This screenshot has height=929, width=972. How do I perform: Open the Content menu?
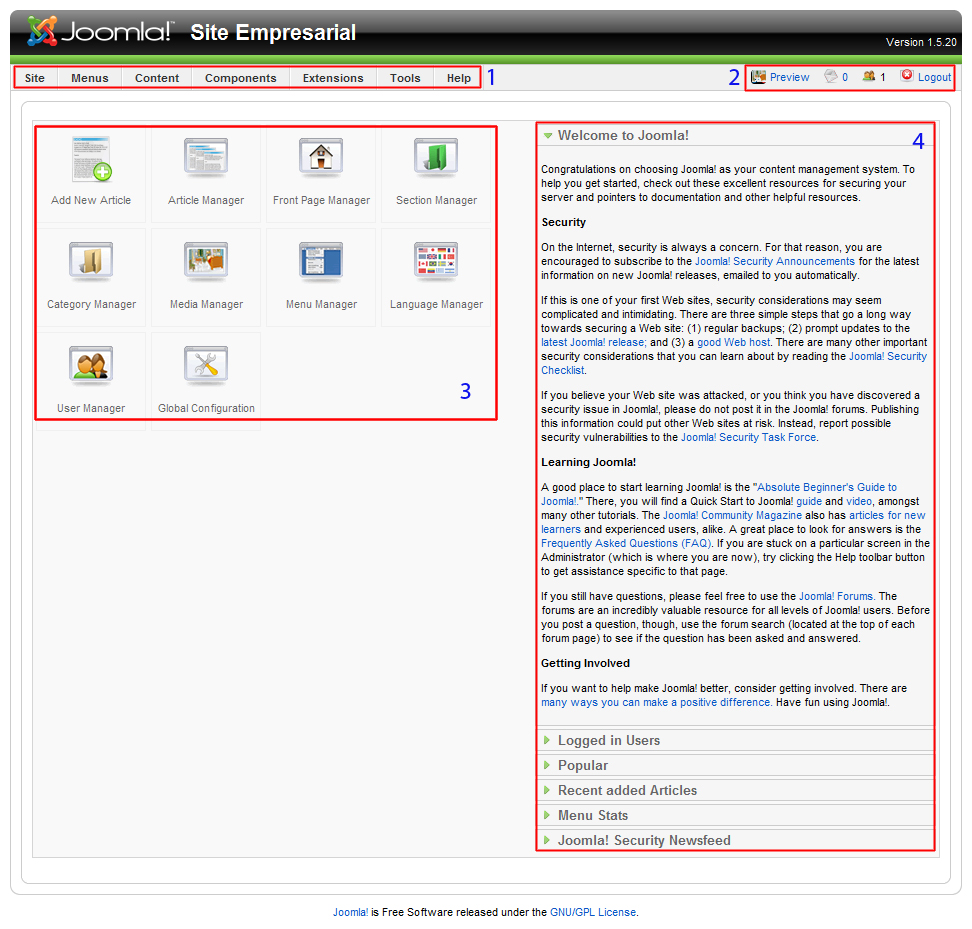point(157,78)
